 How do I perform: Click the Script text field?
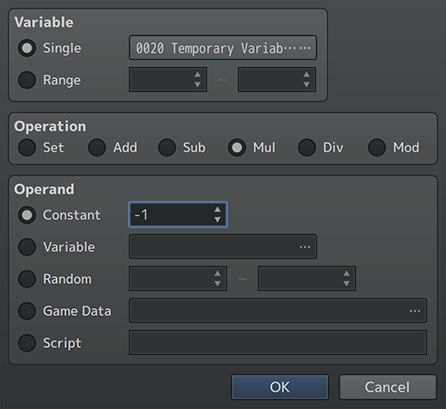pyautogui.click(x=278, y=343)
